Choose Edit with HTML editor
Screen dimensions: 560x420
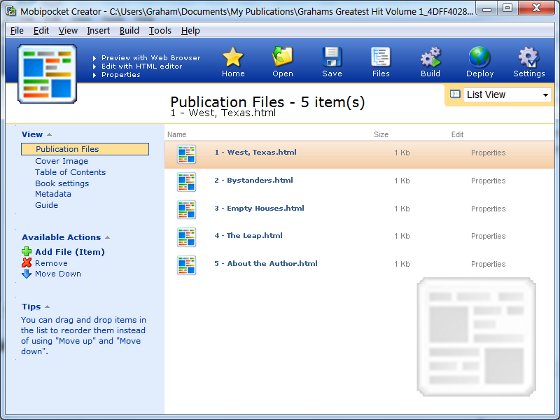[x=141, y=66]
